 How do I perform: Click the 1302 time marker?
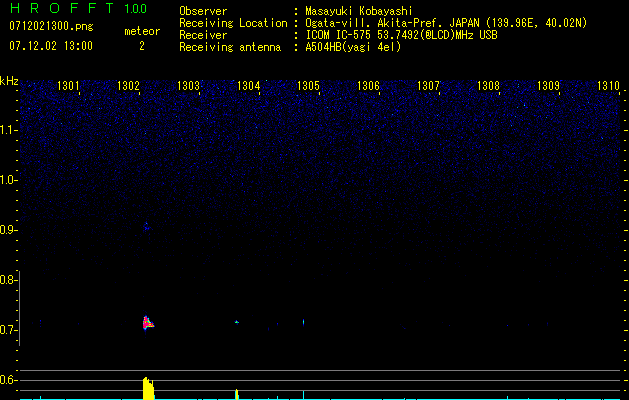128,86
